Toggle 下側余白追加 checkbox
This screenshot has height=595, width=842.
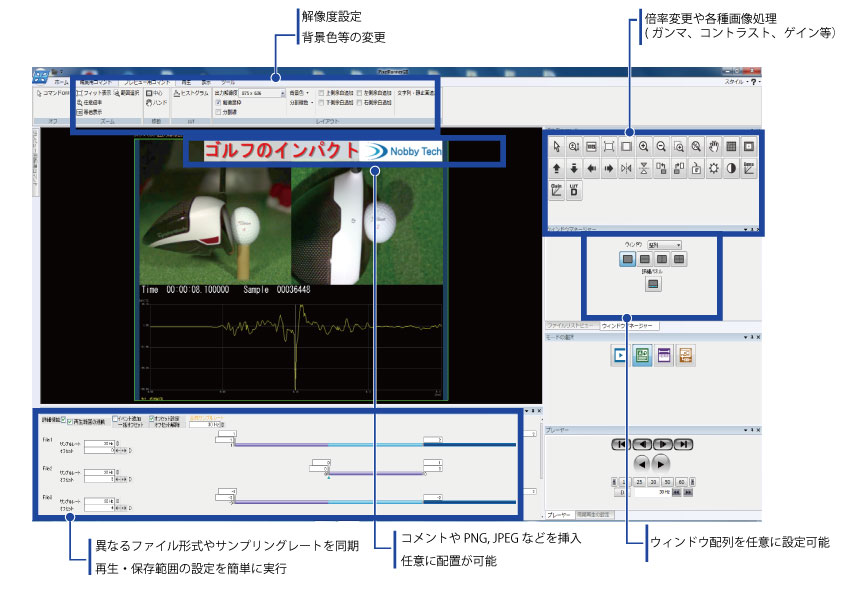321,103
